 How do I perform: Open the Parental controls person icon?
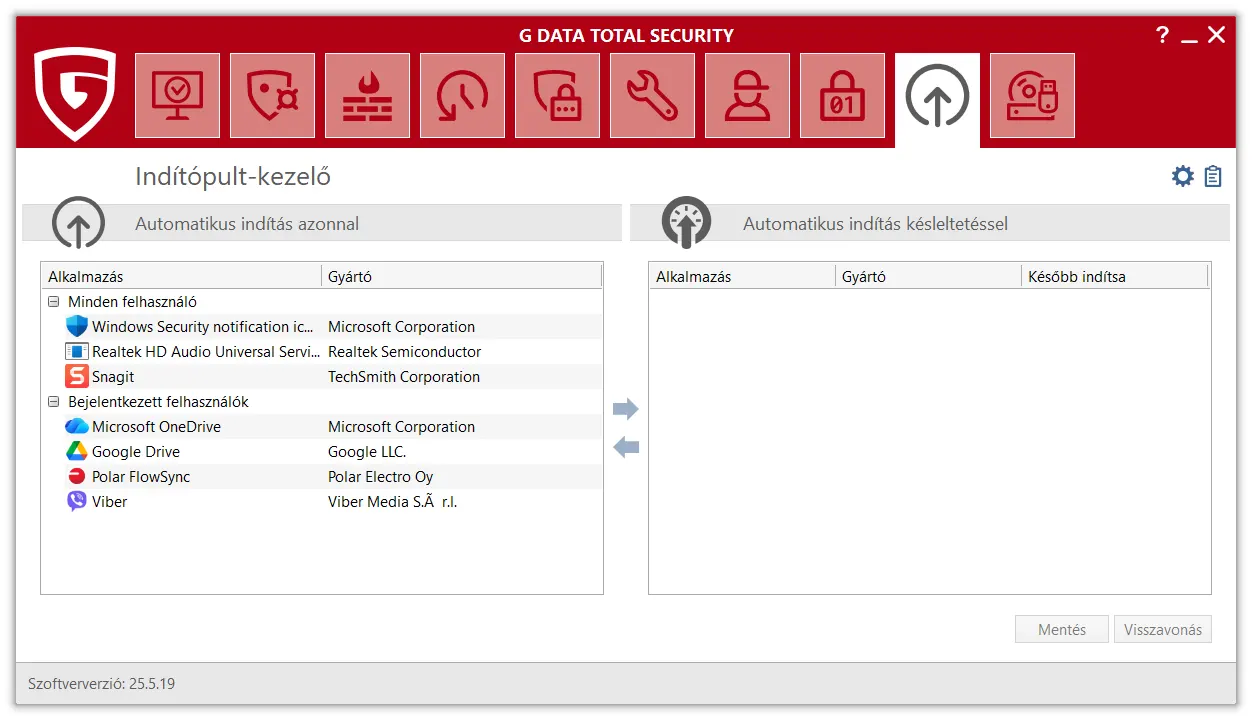(x=747, y=96)
